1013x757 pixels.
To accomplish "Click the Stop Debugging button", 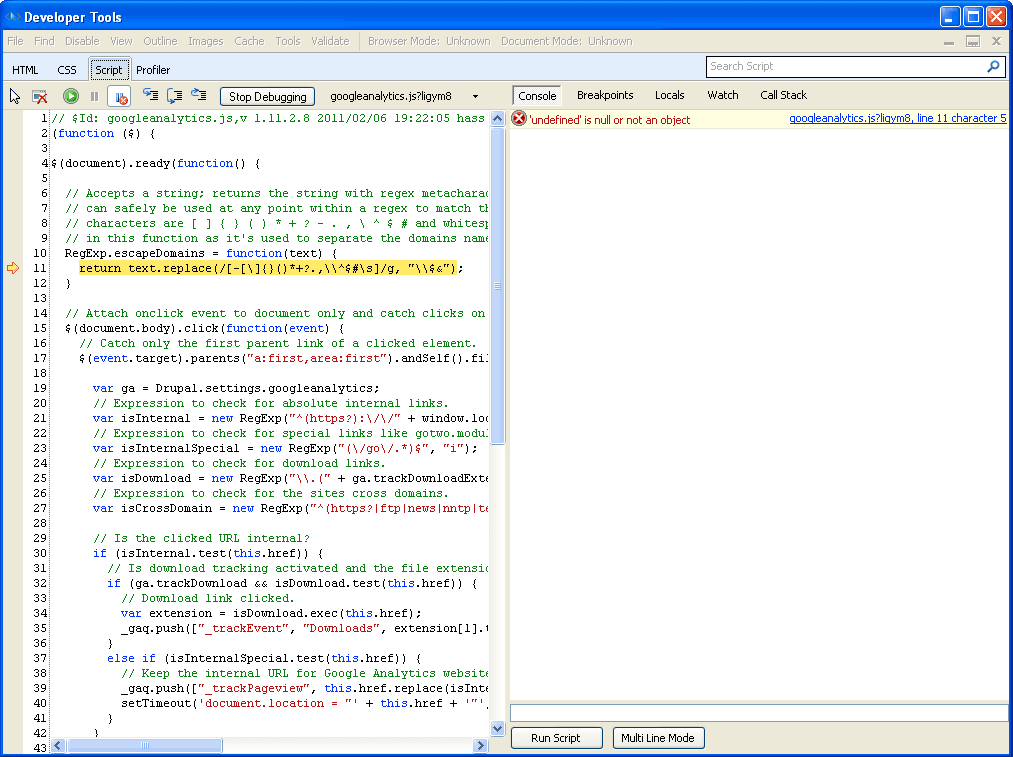I will (267, 97).
